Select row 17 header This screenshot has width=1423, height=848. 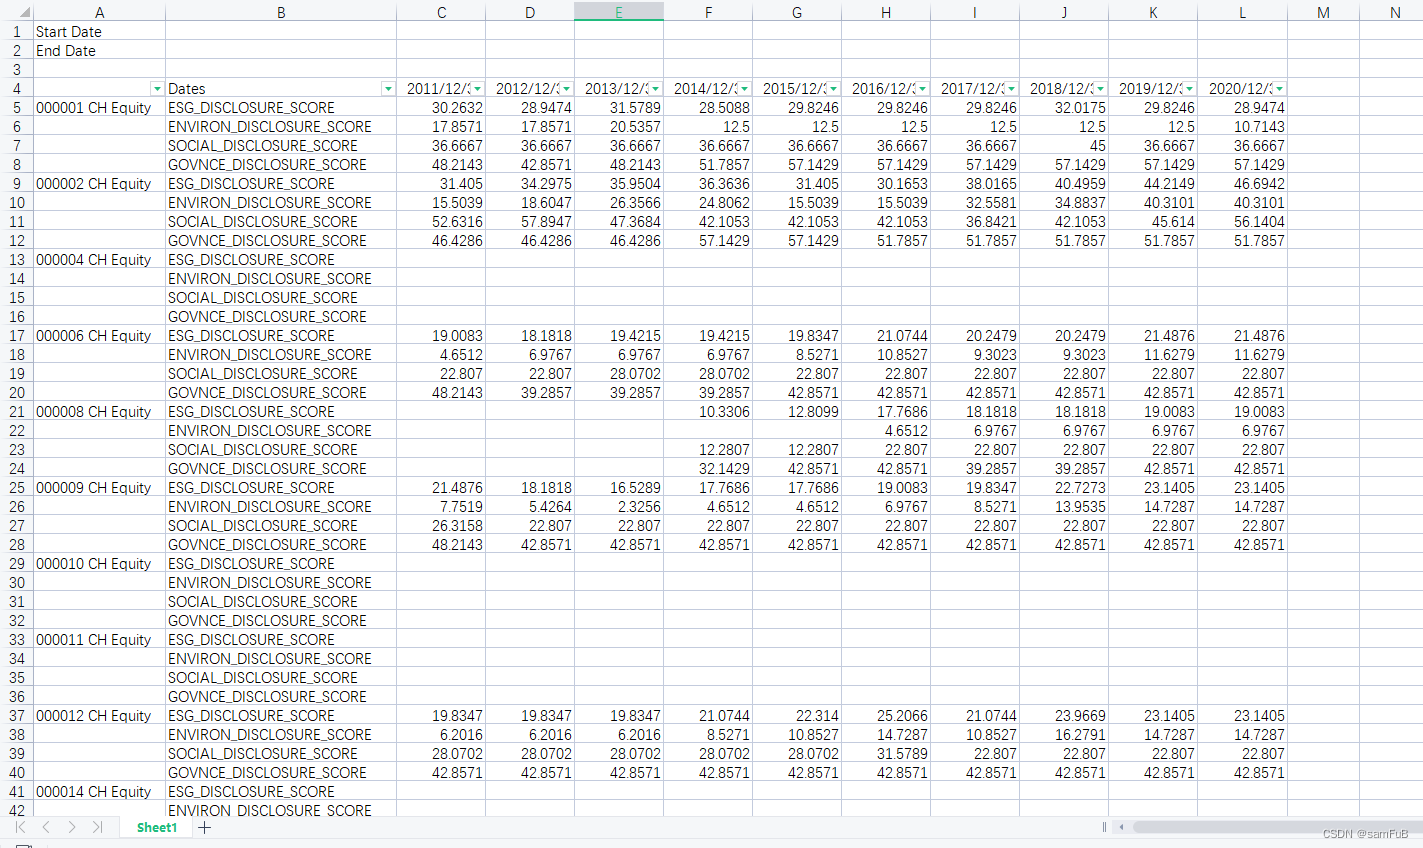pos(16,336)
